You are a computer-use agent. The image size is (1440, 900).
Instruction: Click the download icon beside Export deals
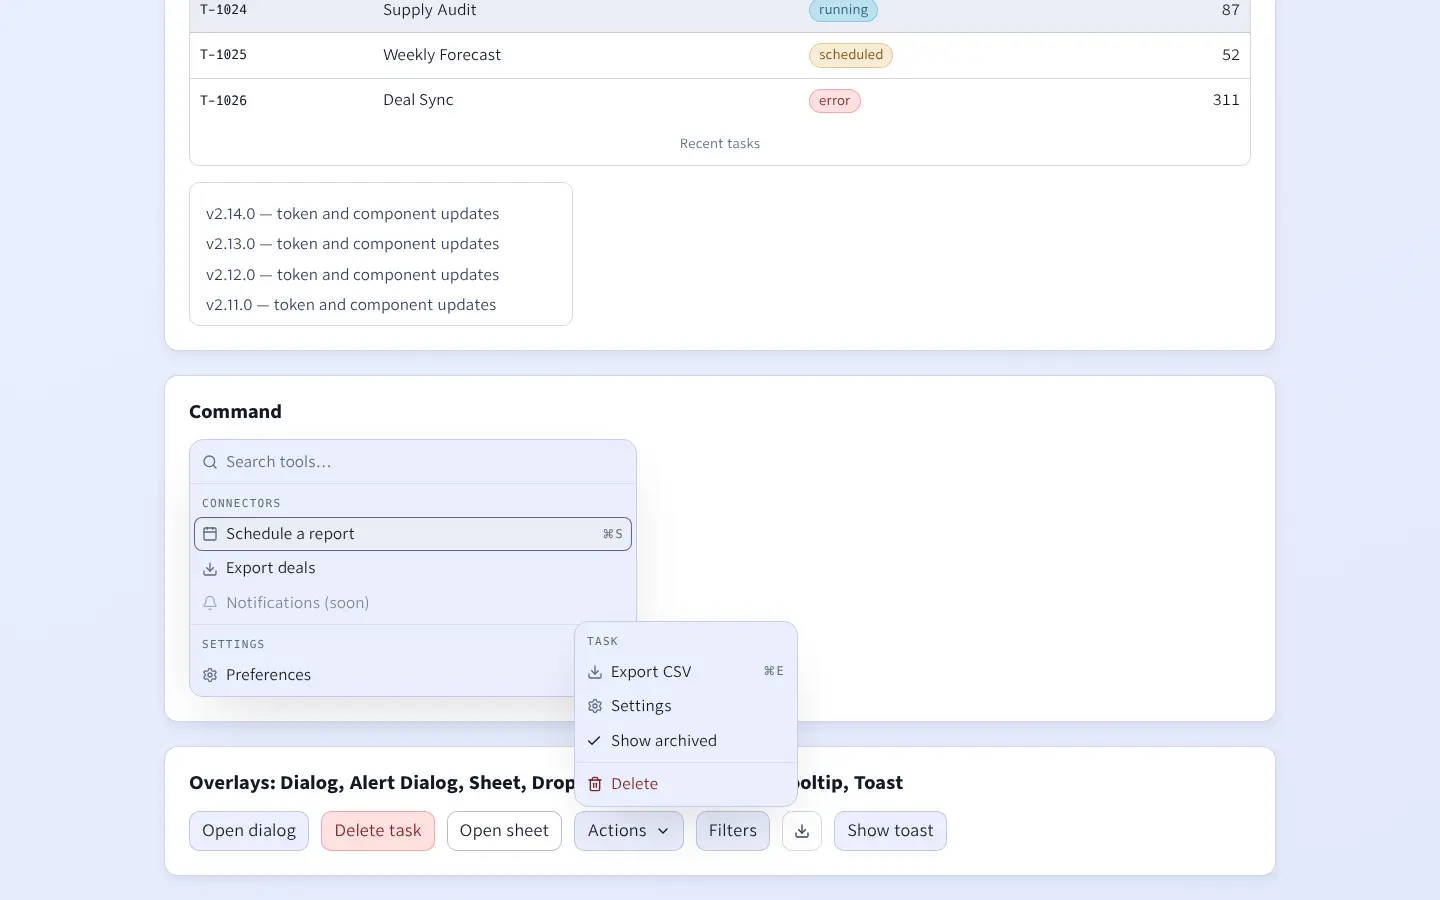point(210,569)
